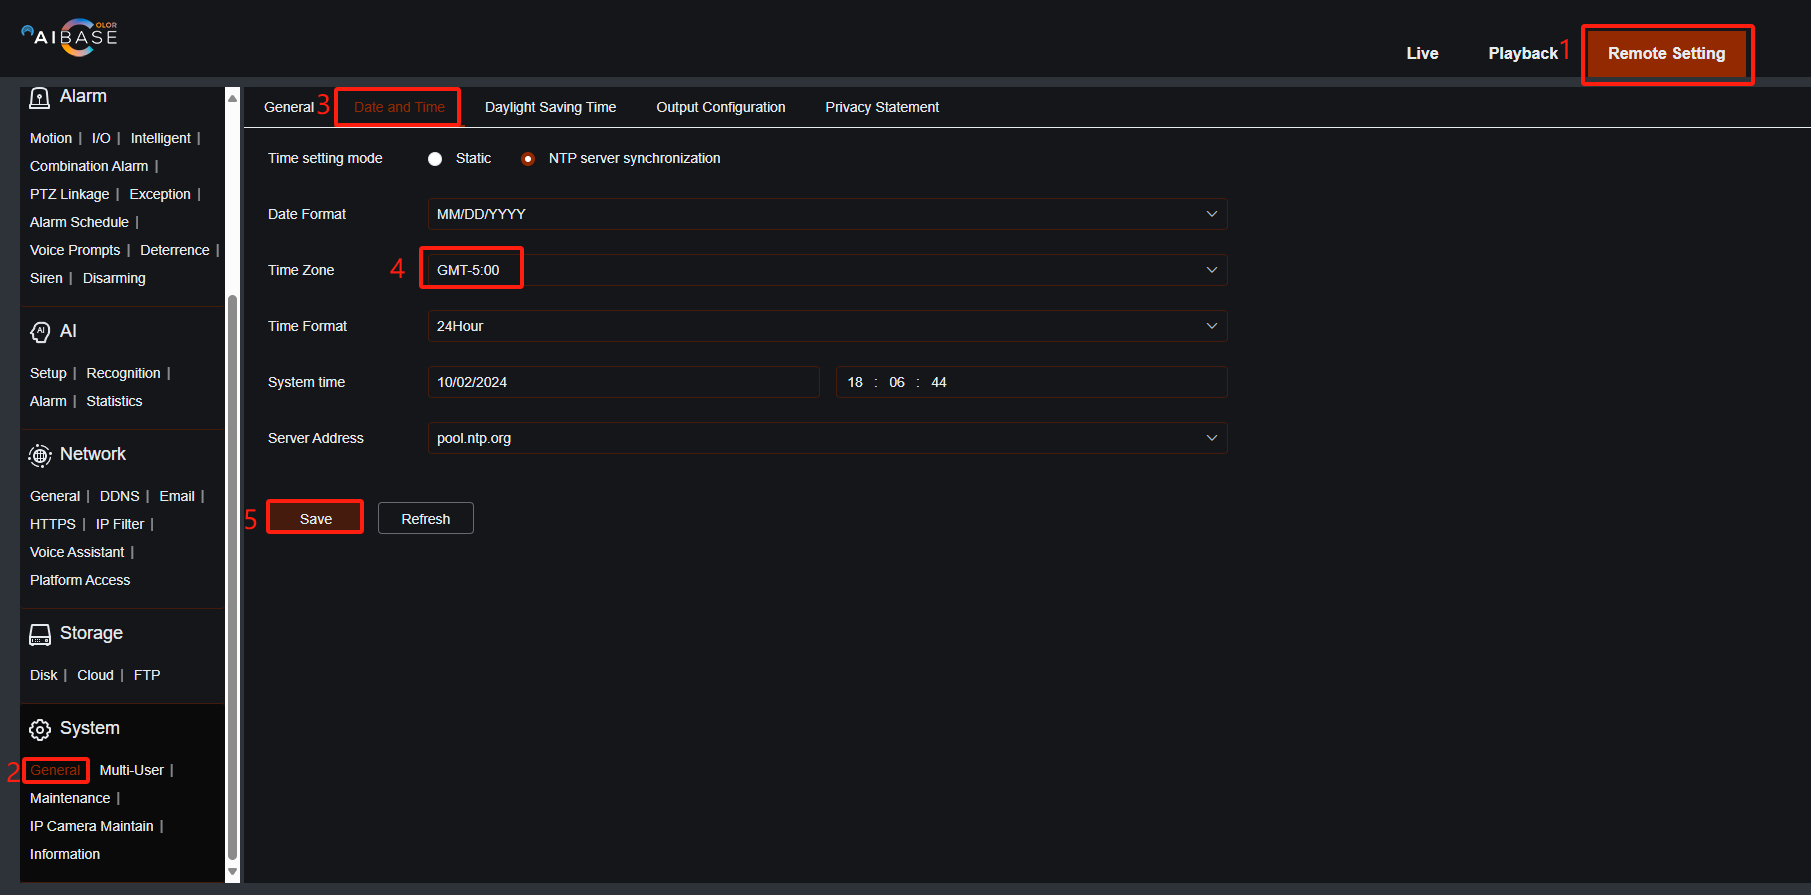Screen dimensions: 1811x895
Task: Open System General settings
Action: tap(55, 770)
